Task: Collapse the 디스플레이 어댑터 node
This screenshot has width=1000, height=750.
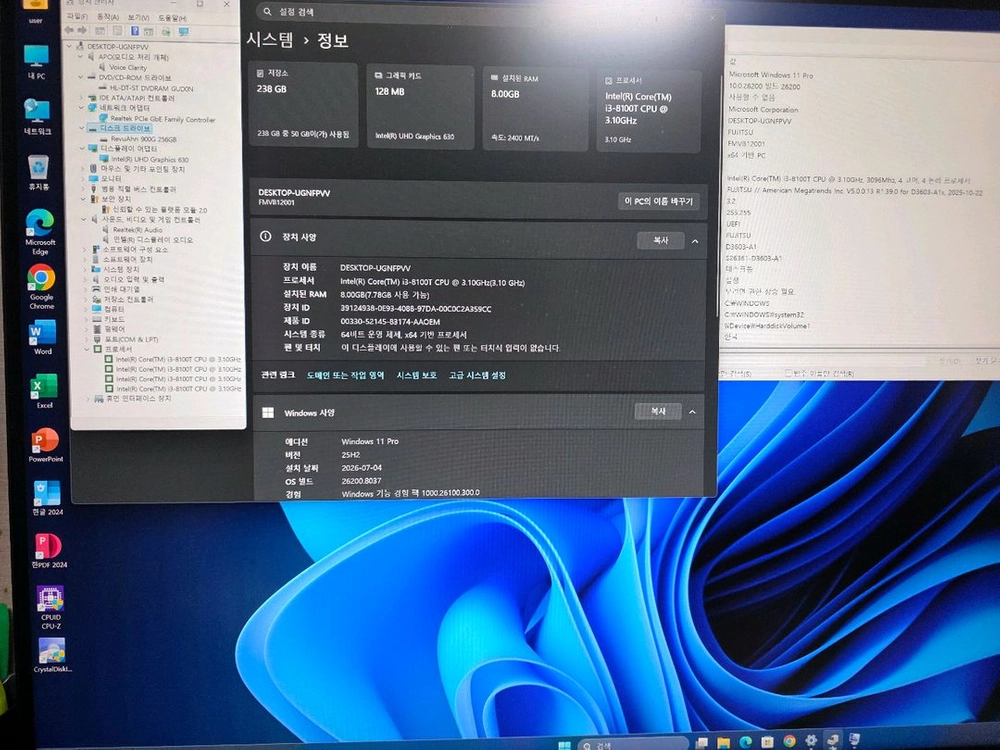Action: point(82,148)
